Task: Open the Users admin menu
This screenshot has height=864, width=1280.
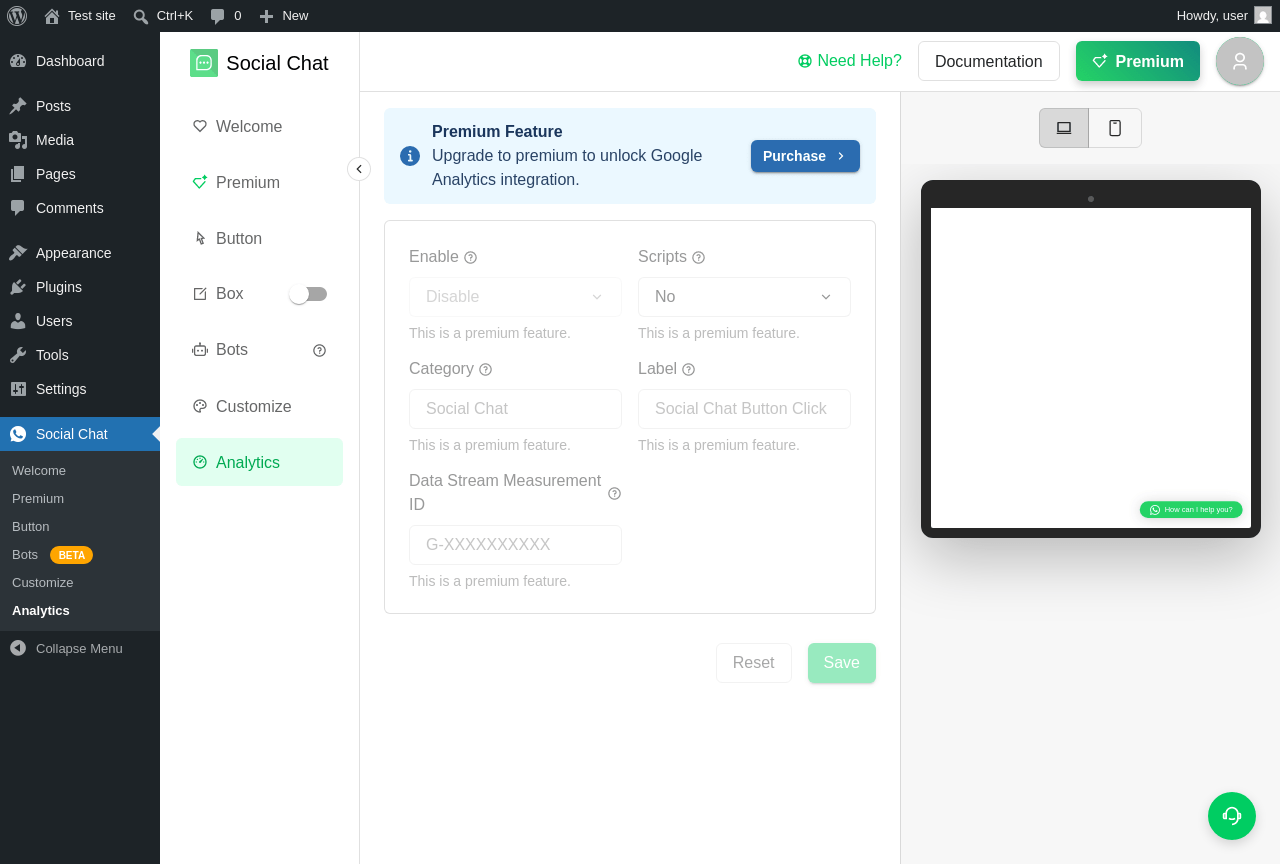Action: pyautogui.click(x=80, y=321)
